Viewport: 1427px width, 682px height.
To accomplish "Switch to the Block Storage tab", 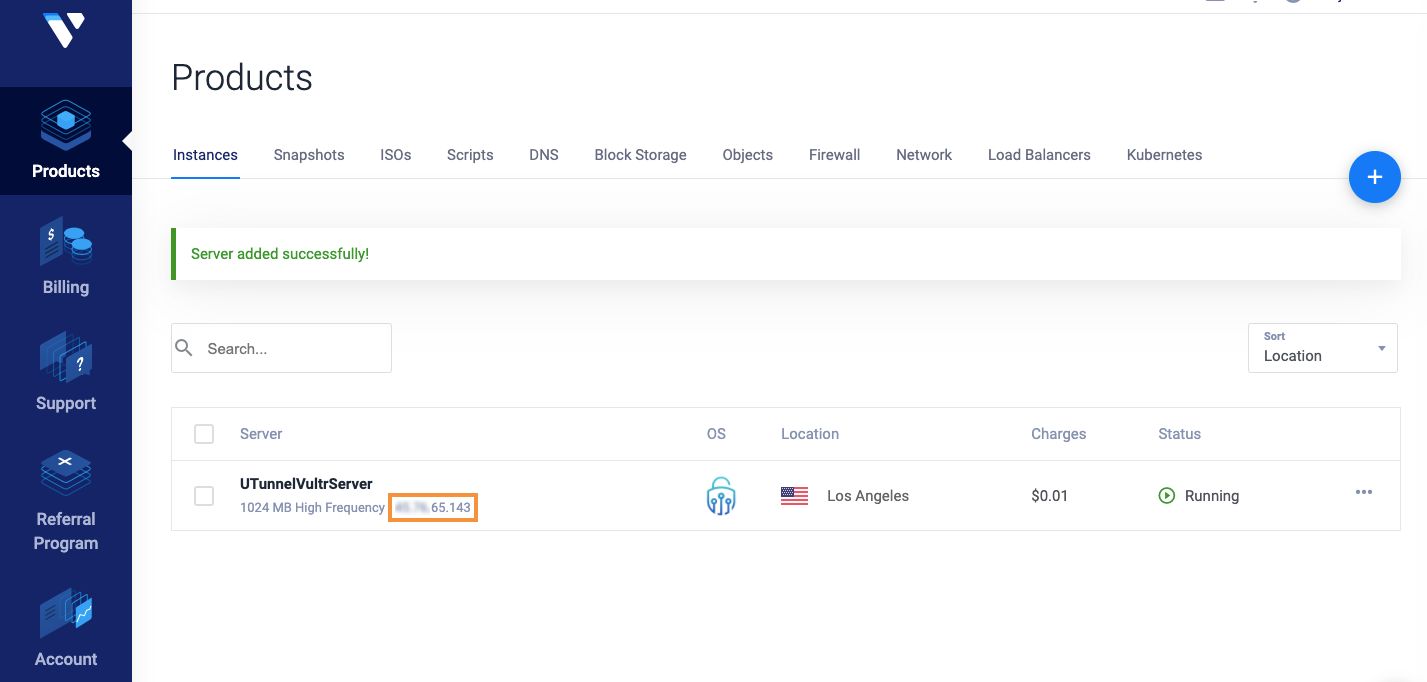I will pyautogui.click(x=640, y=155).
